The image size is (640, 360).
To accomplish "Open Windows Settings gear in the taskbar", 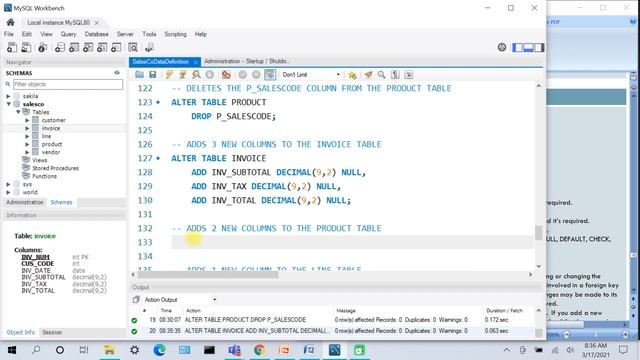I will 134,350.
